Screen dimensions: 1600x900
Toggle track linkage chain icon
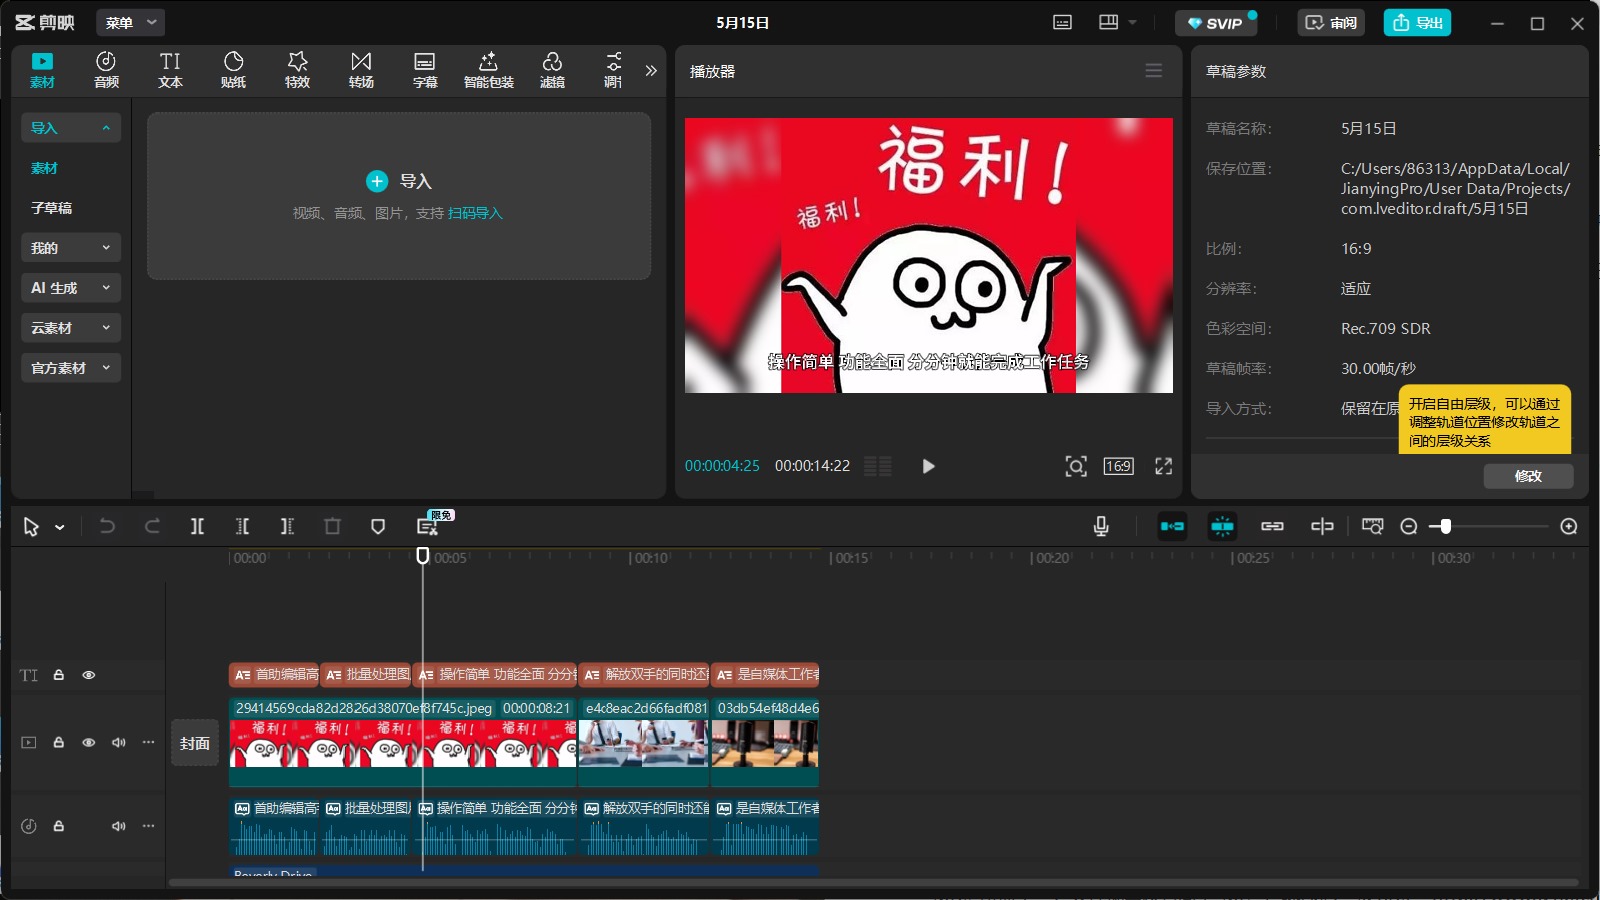click(x=1272, y=526)
